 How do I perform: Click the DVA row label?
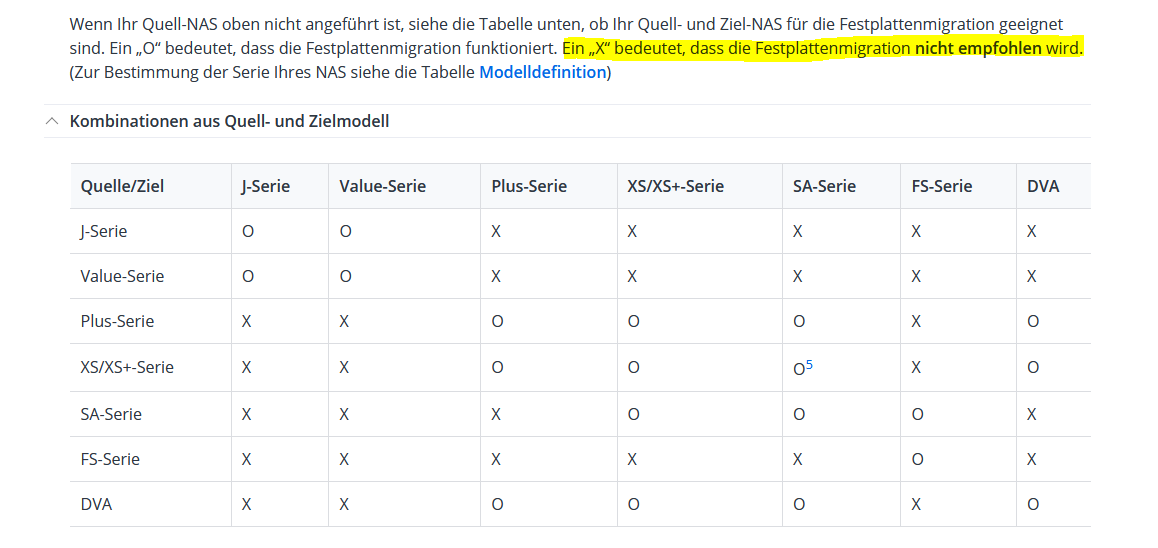(96, 504)
